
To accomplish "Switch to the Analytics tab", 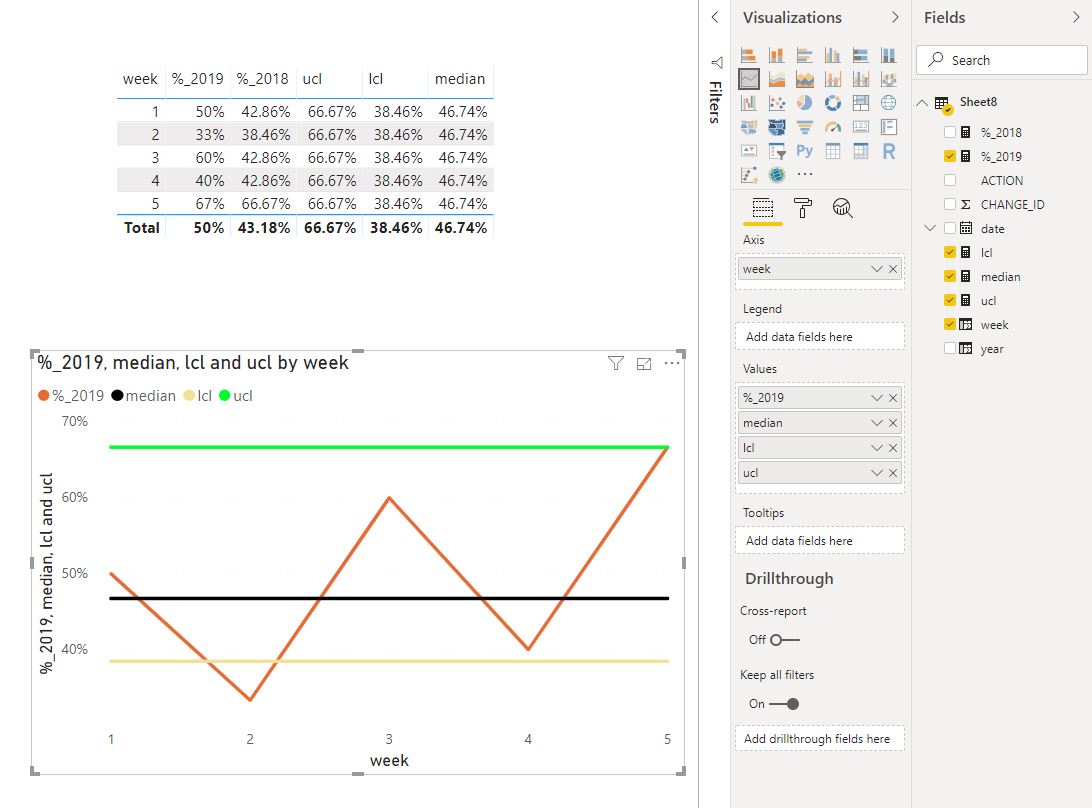I will click(842, 208).
